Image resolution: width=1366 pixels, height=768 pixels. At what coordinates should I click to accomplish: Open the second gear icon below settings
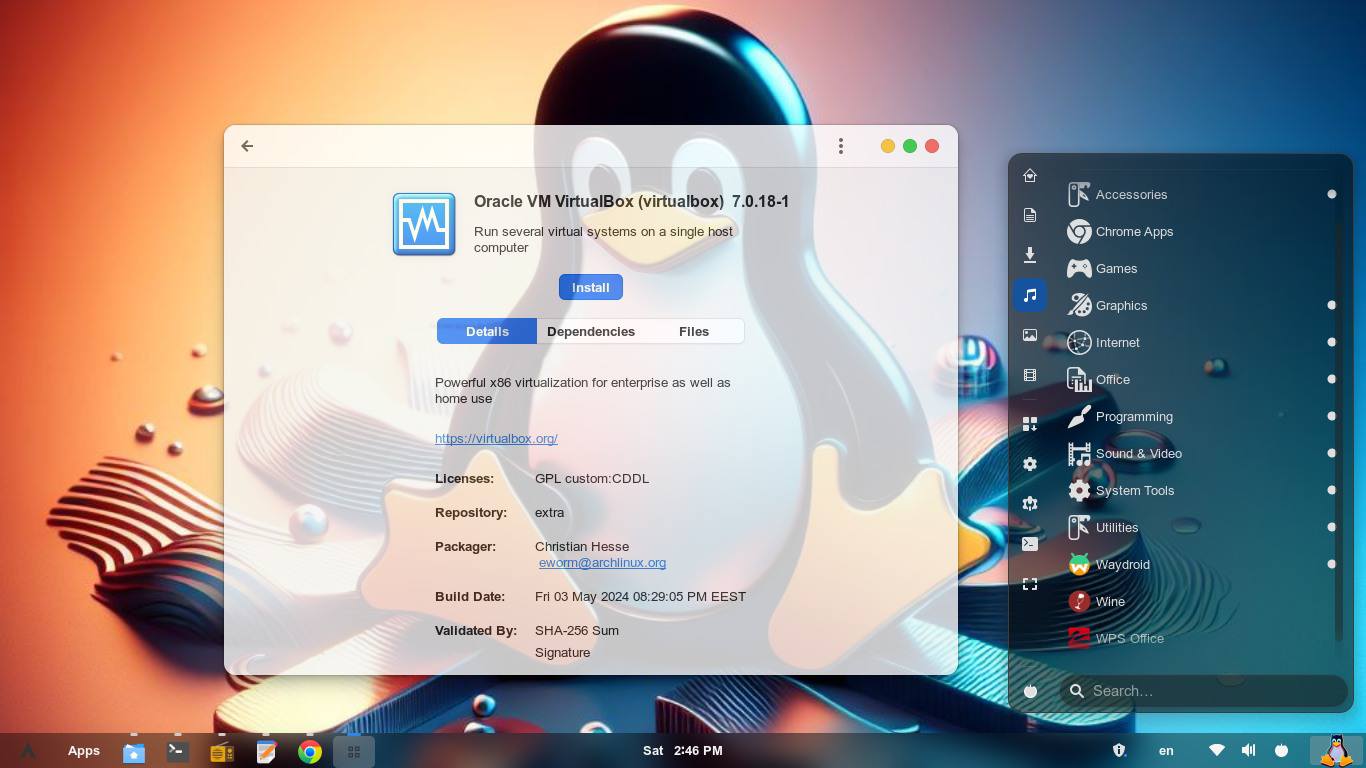pos(1030,504)
